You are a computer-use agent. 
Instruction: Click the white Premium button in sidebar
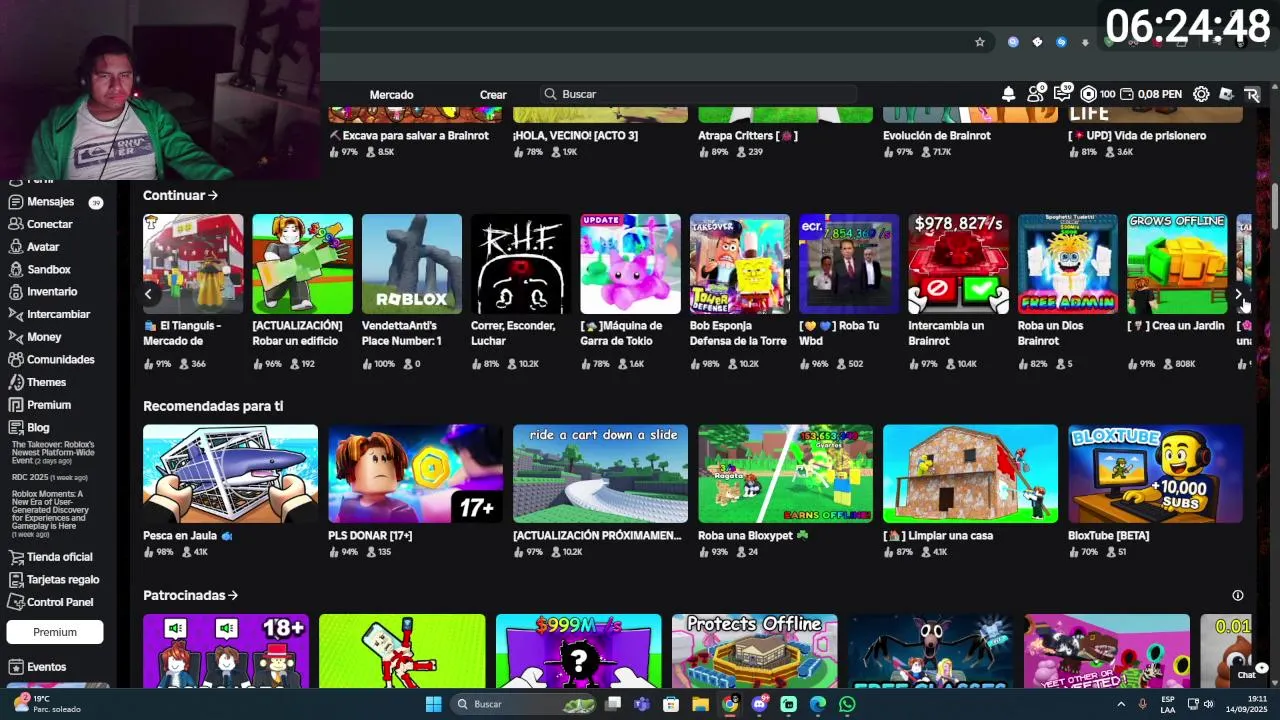(x=55, y=632)
